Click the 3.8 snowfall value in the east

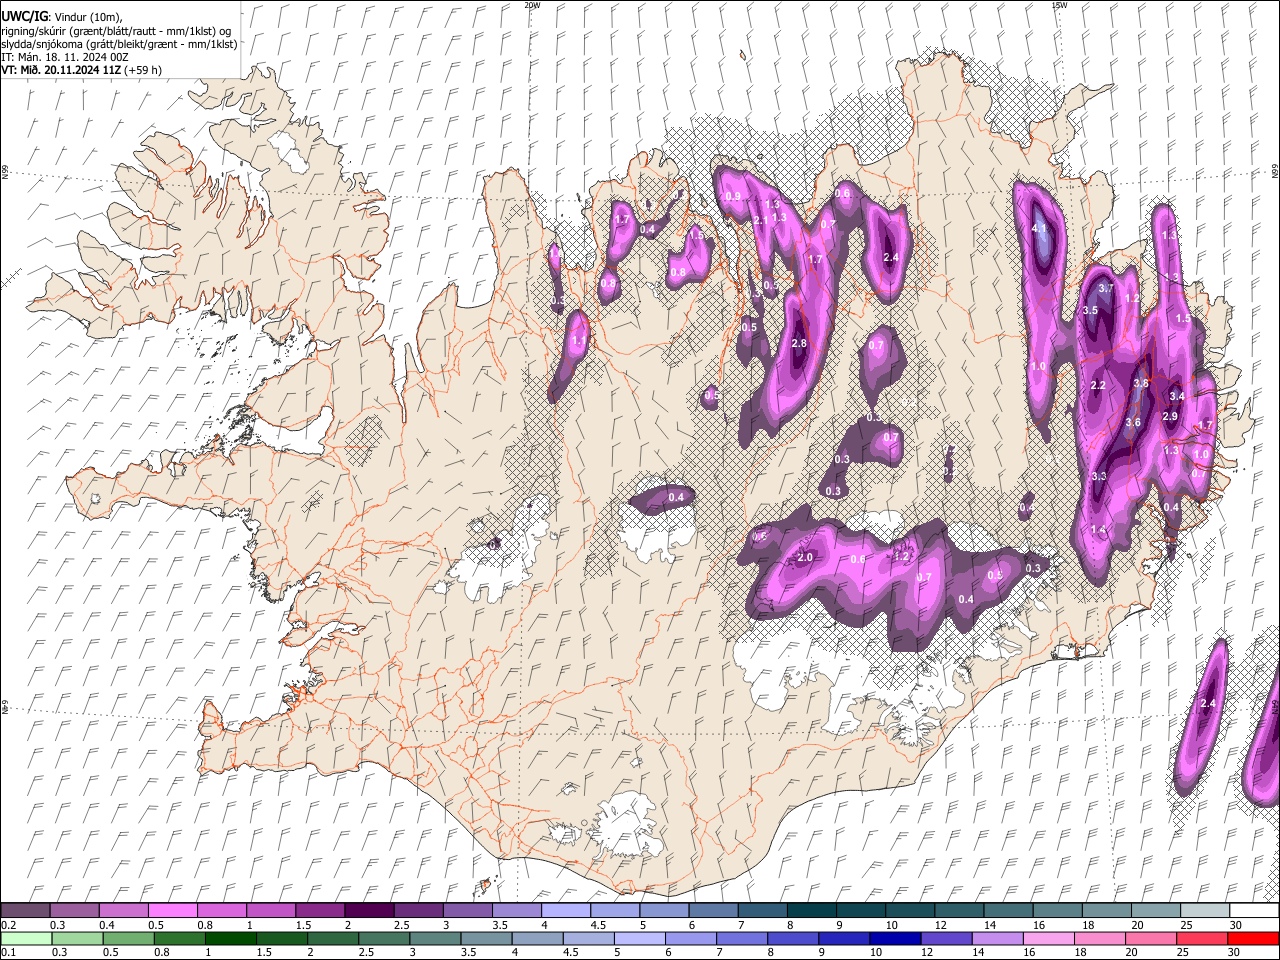pyautogui.click(x=1140, y=383)
